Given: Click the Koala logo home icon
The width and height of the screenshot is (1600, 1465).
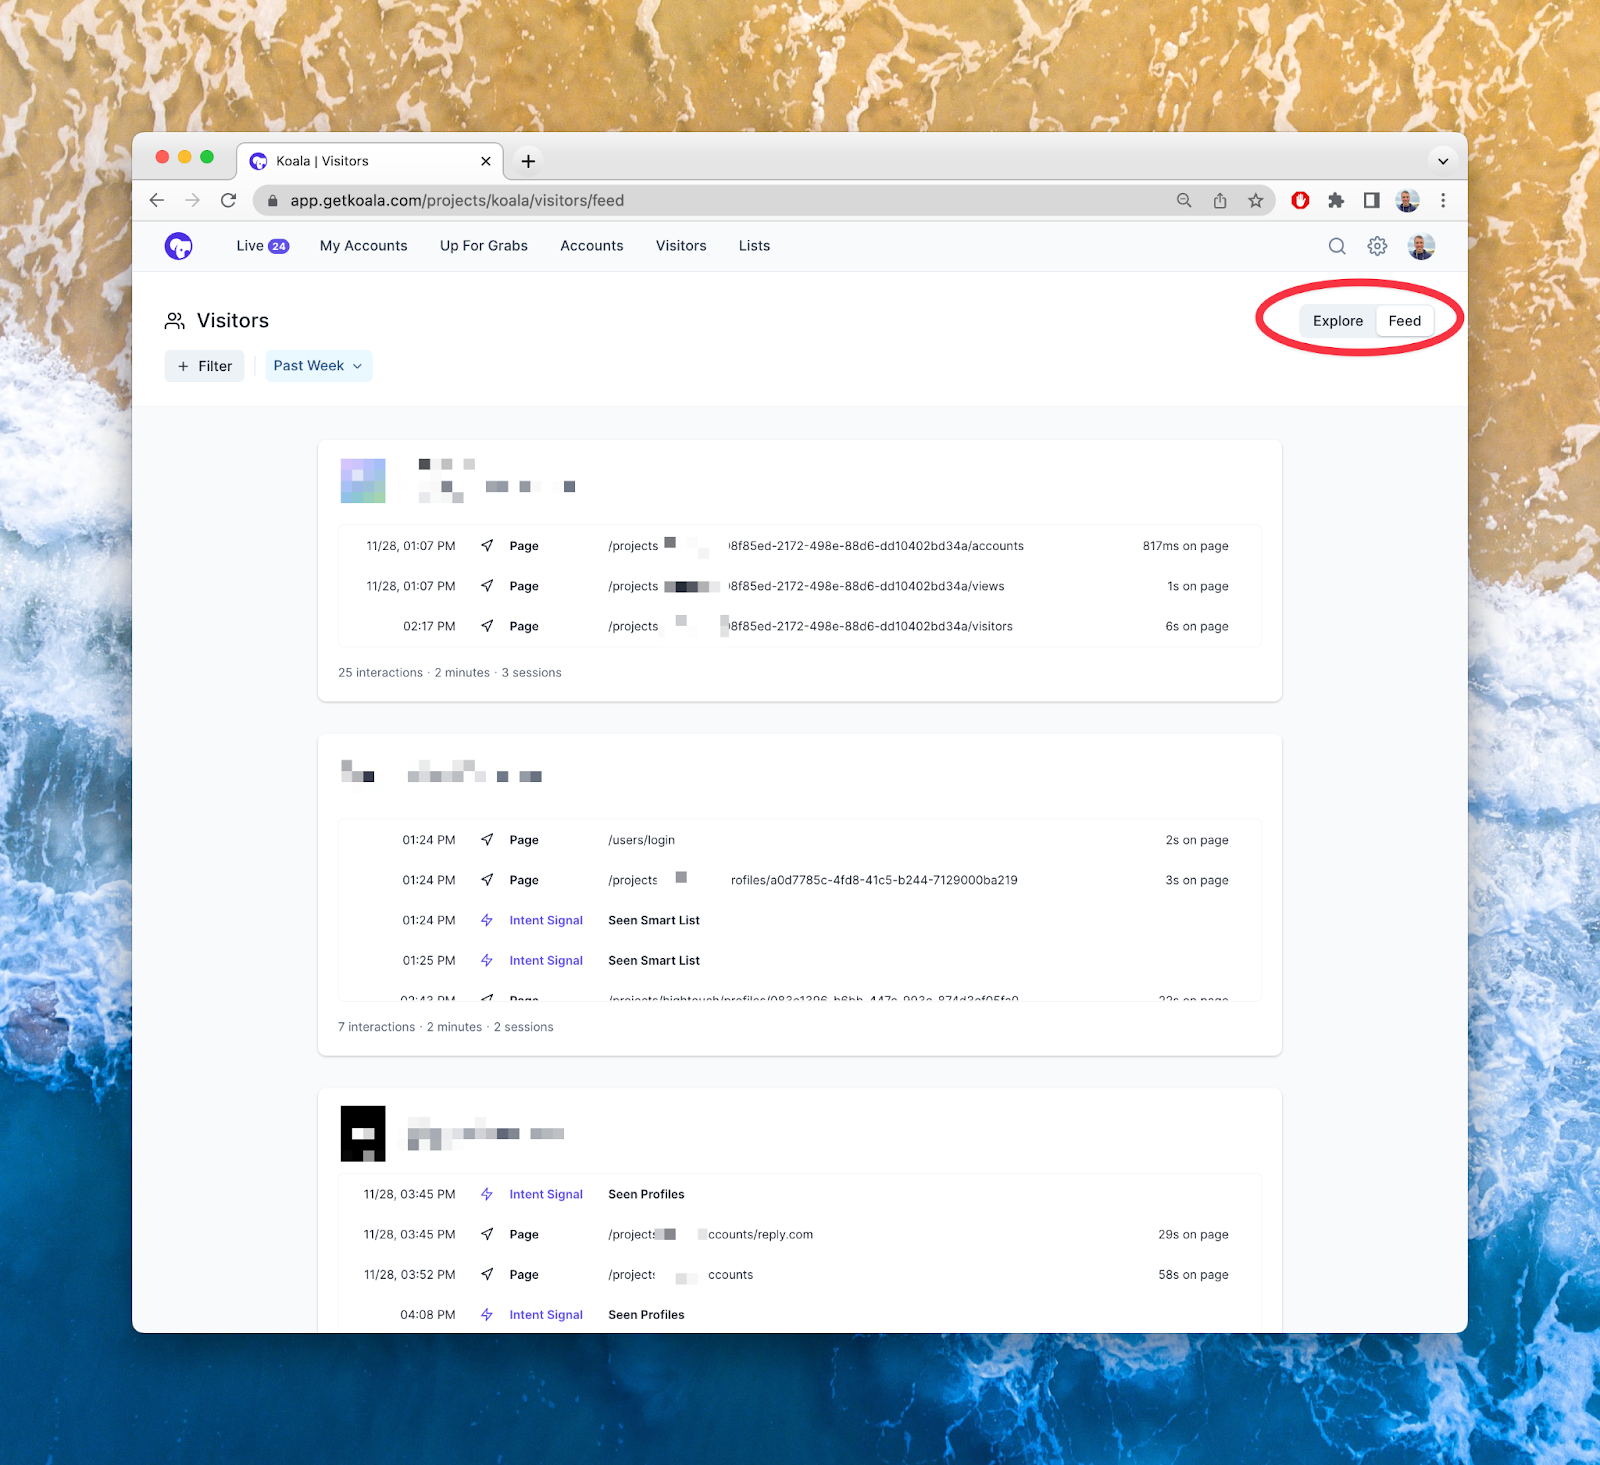Looking at the screenshot, I should click(x=178, y=246).
